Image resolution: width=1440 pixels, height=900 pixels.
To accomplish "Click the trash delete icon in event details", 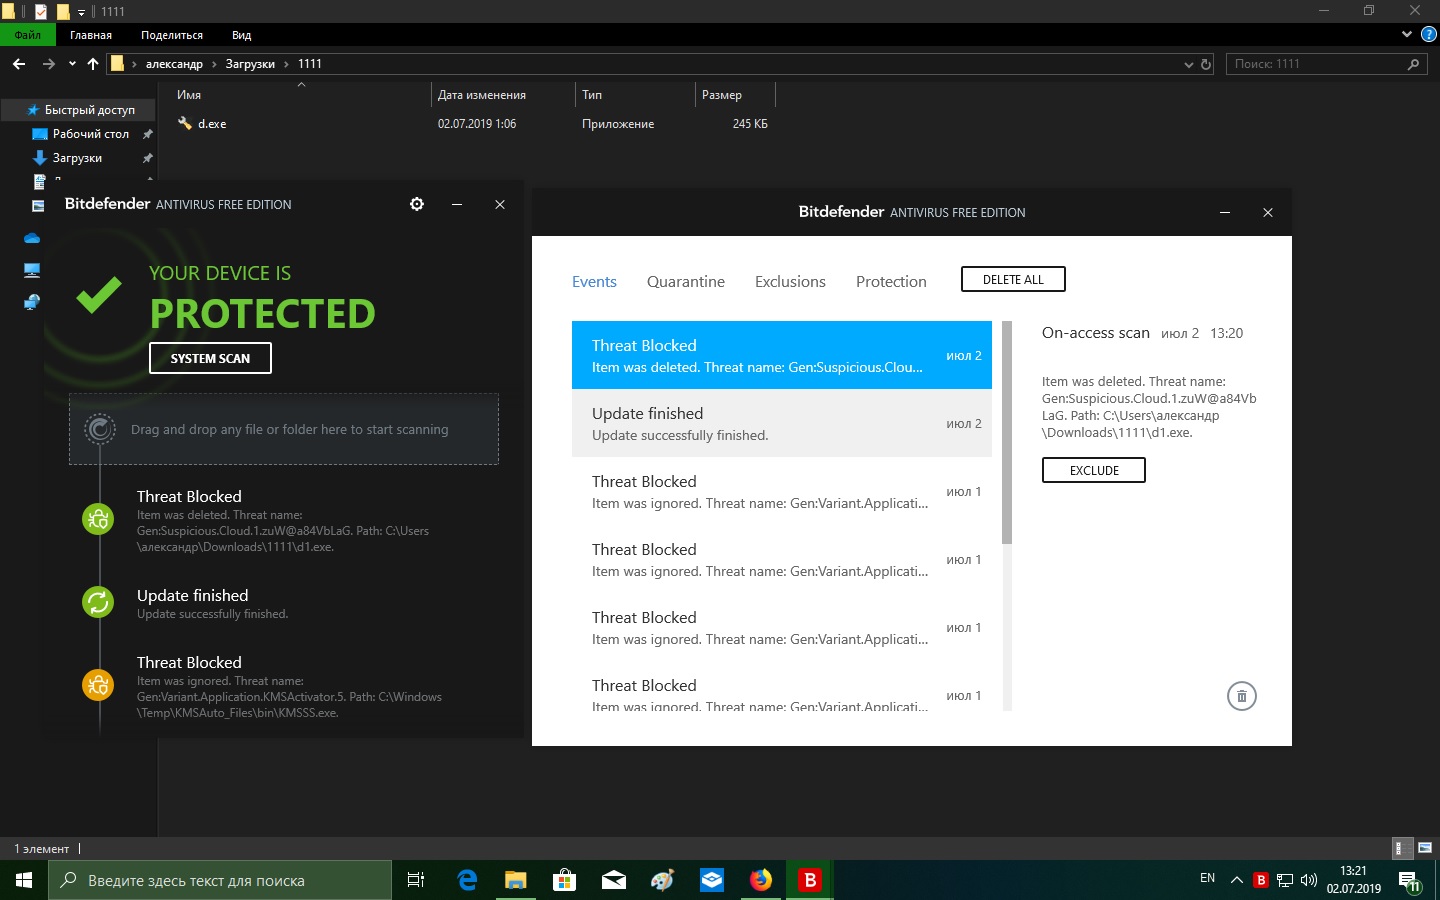I will [x=1241, y=696].
